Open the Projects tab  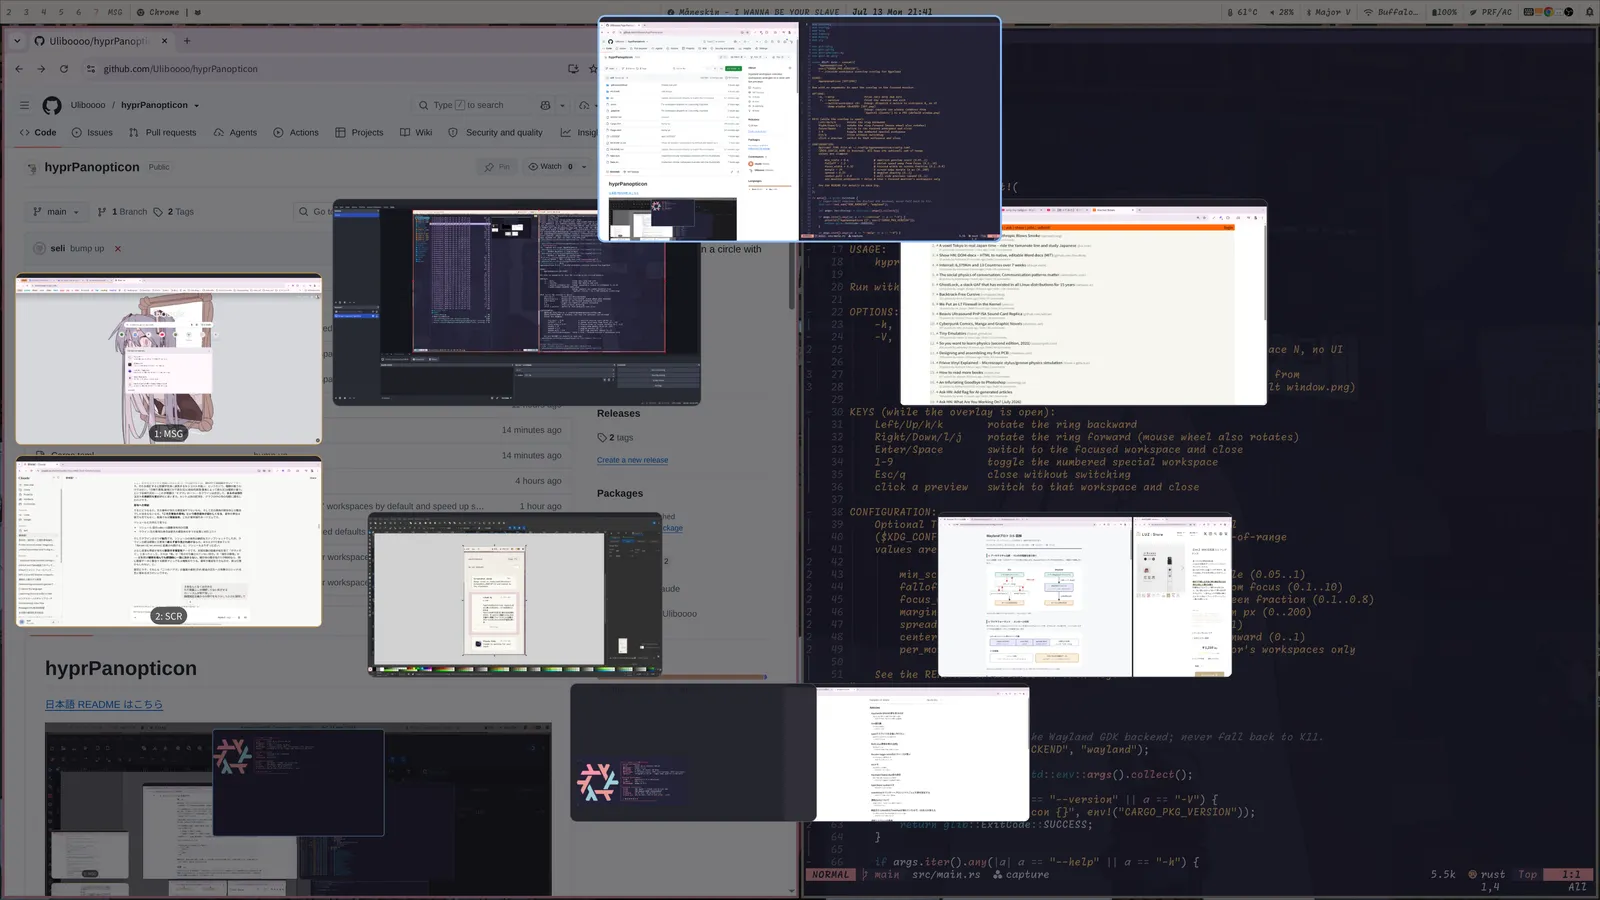359,132
